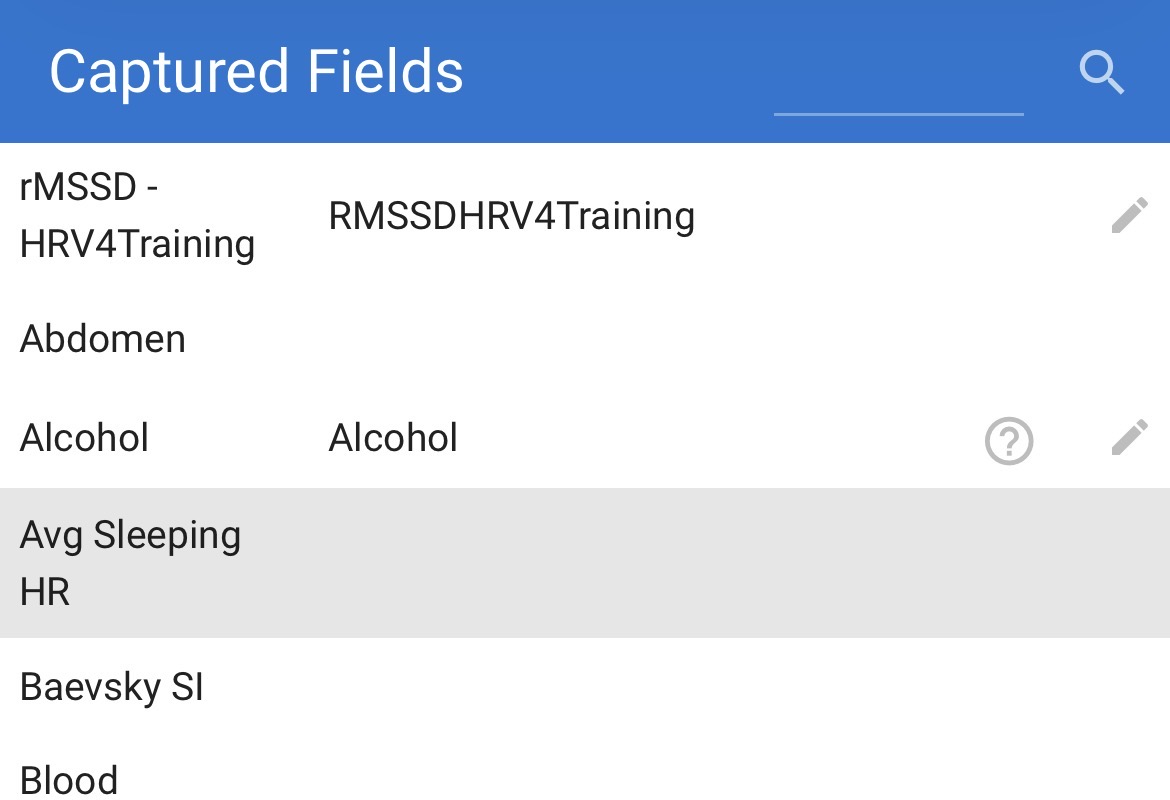Screen dimensions: 1170x800
Task: Click the Alcohol mapped value text
Action: tap(393, 438)
